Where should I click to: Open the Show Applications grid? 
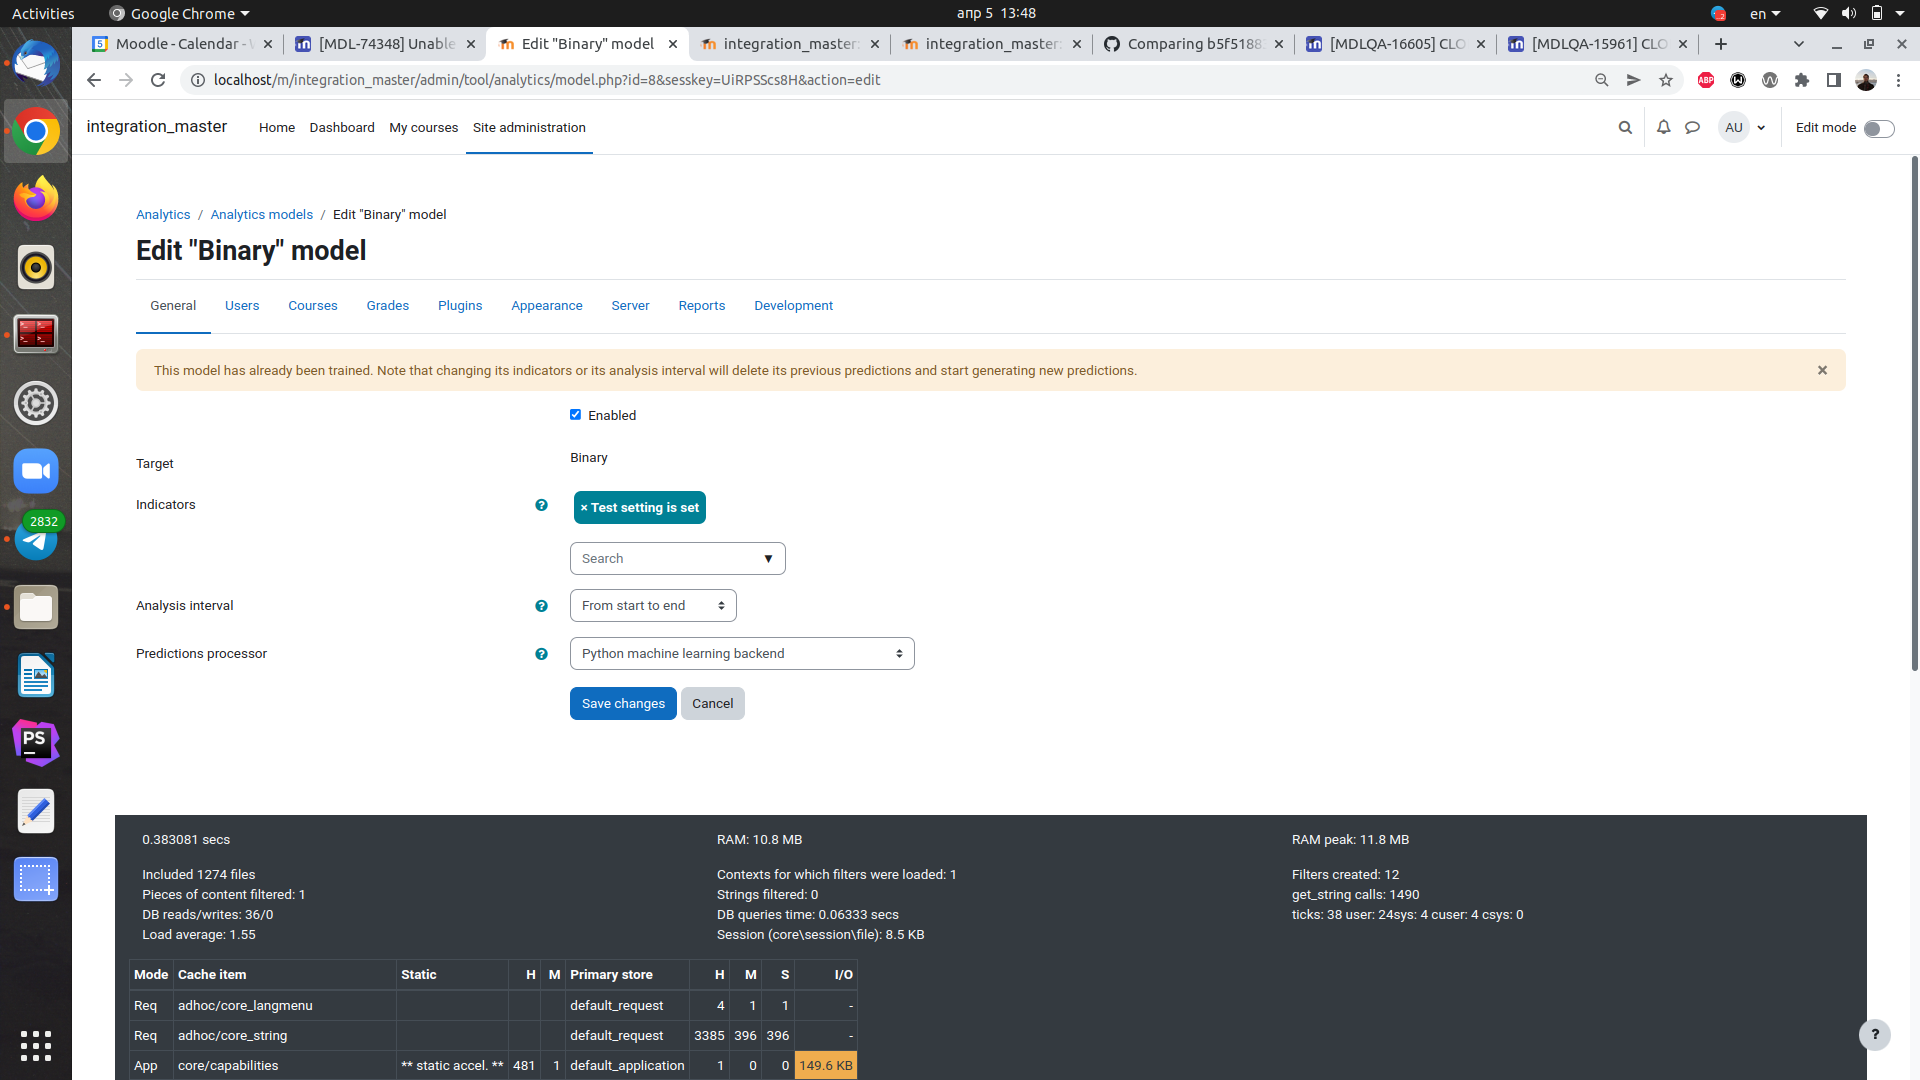[36, 1045]
